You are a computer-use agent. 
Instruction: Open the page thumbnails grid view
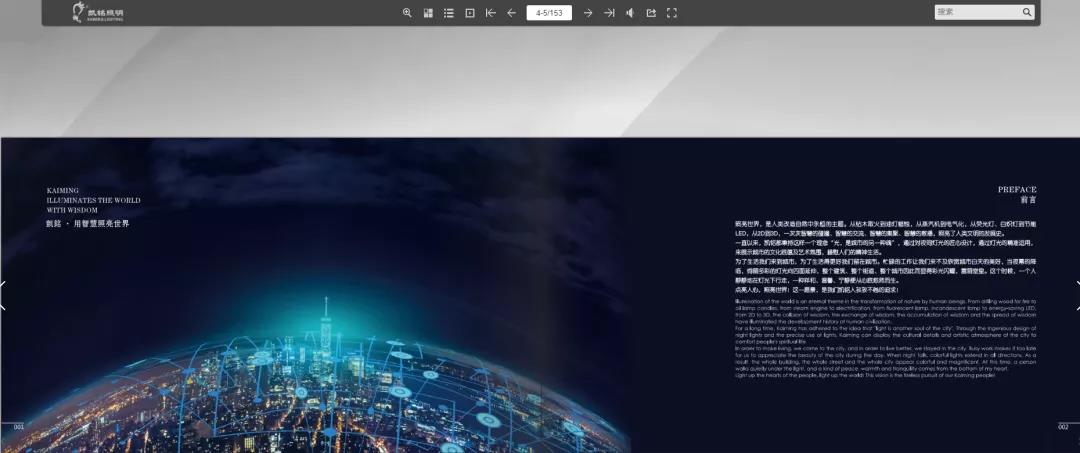428,13
